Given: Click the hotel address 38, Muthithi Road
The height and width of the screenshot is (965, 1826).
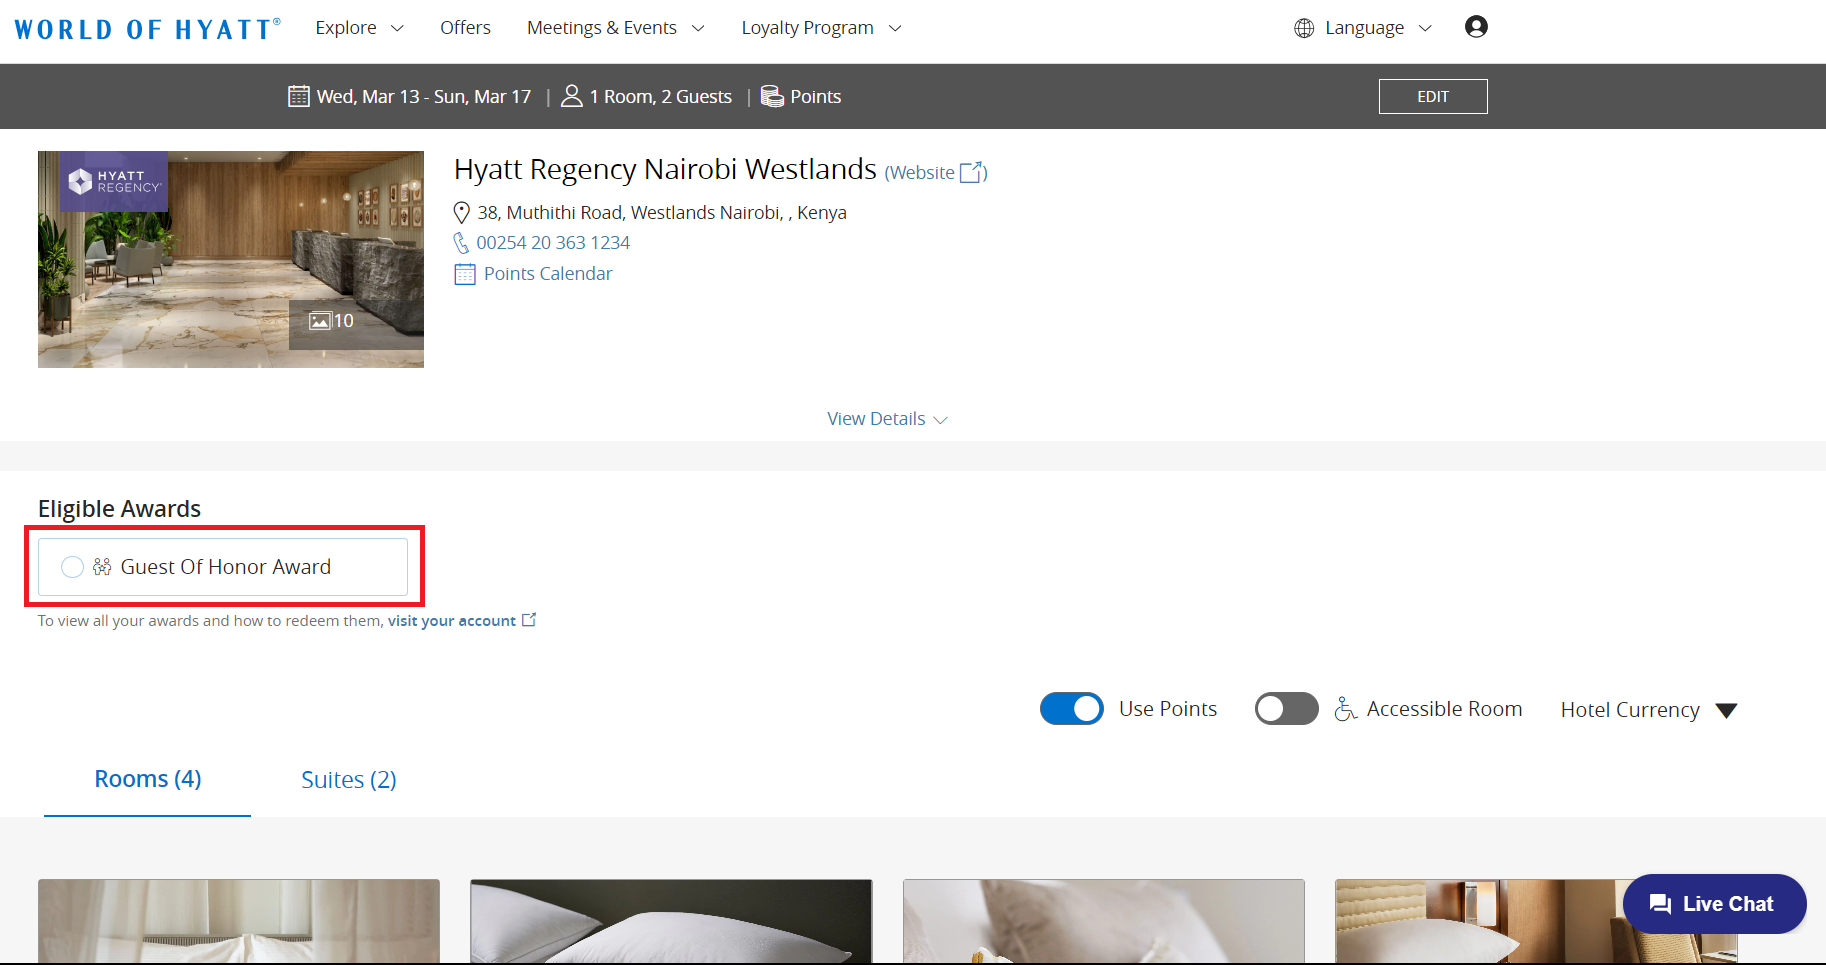Looking at the screenshot, I should pos(662,212).
